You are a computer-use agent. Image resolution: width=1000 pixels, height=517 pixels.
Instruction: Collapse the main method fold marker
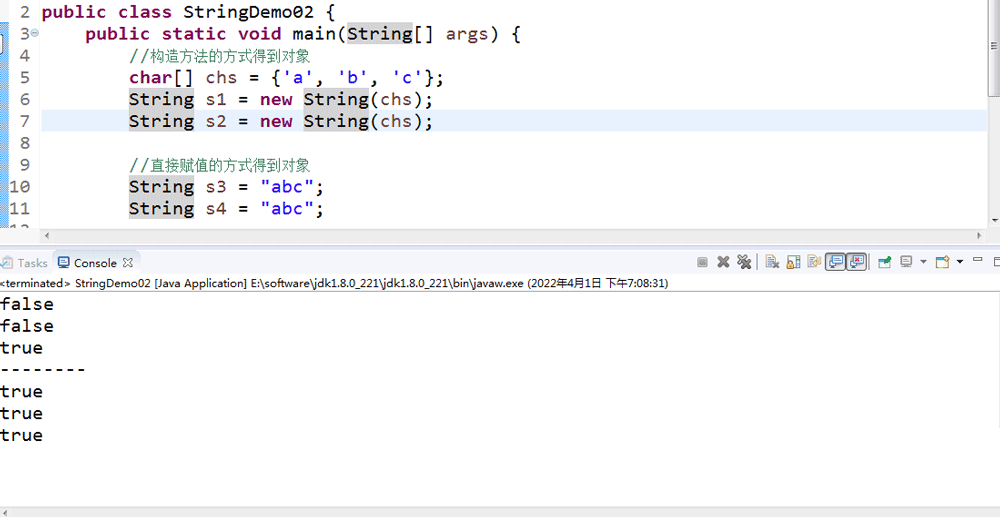pyautogui.click(x=34, y=33)
